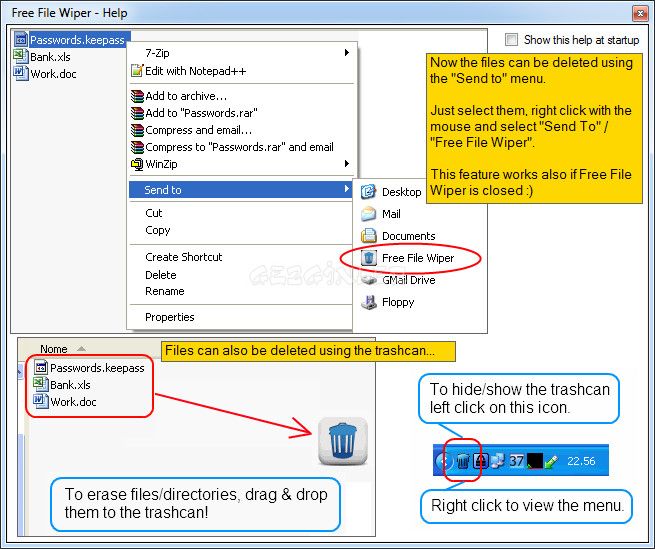
Task: Click the Passwords.keepass file icon at top
Action: pos(21,40)
